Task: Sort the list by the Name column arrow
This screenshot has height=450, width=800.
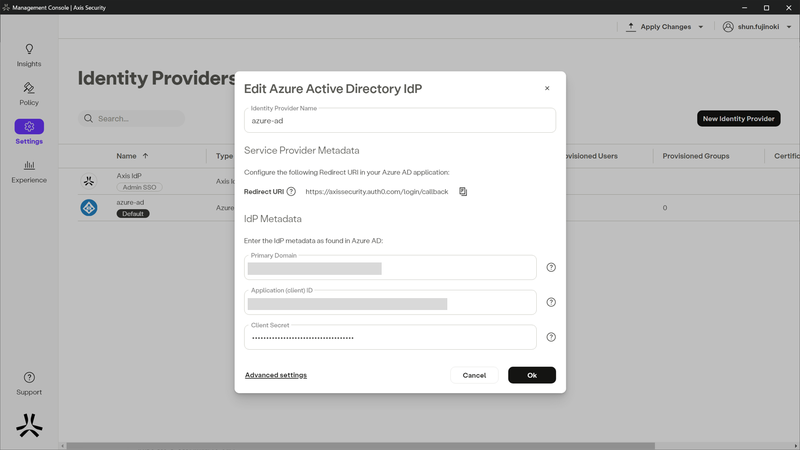Action: (x=145, y=156)
